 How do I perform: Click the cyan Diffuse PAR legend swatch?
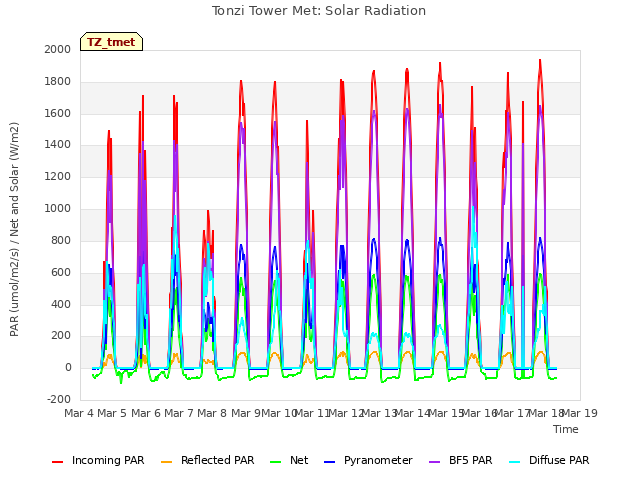tap(515, 462)
